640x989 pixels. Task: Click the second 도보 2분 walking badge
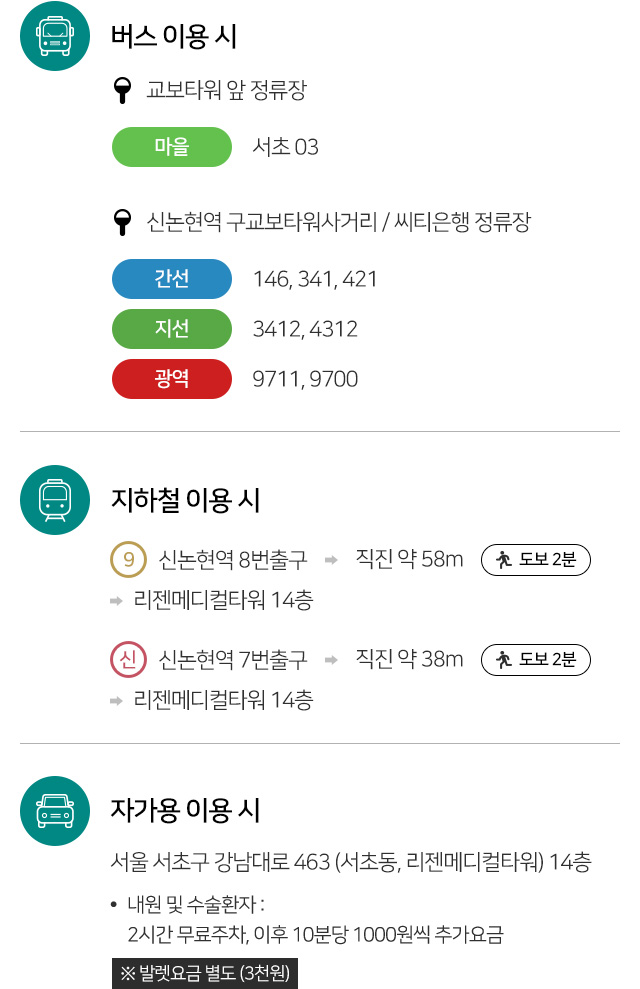pyautogui.click(x=536, y=660)
